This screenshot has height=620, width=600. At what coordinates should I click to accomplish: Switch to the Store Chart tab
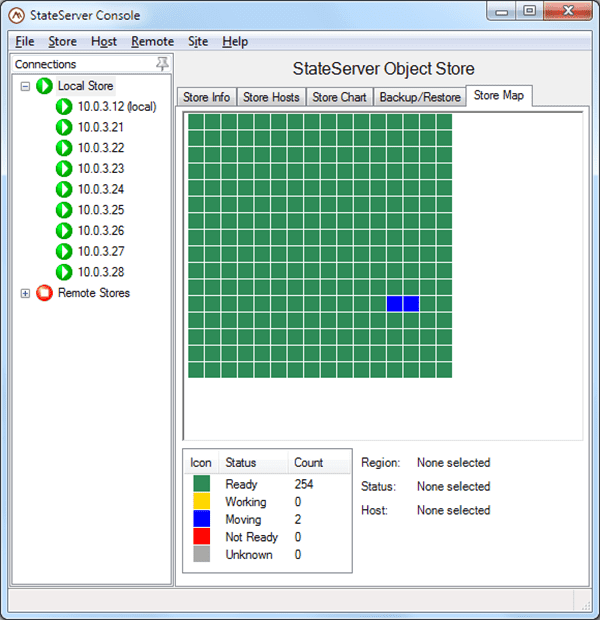click(x=339, y=97)
